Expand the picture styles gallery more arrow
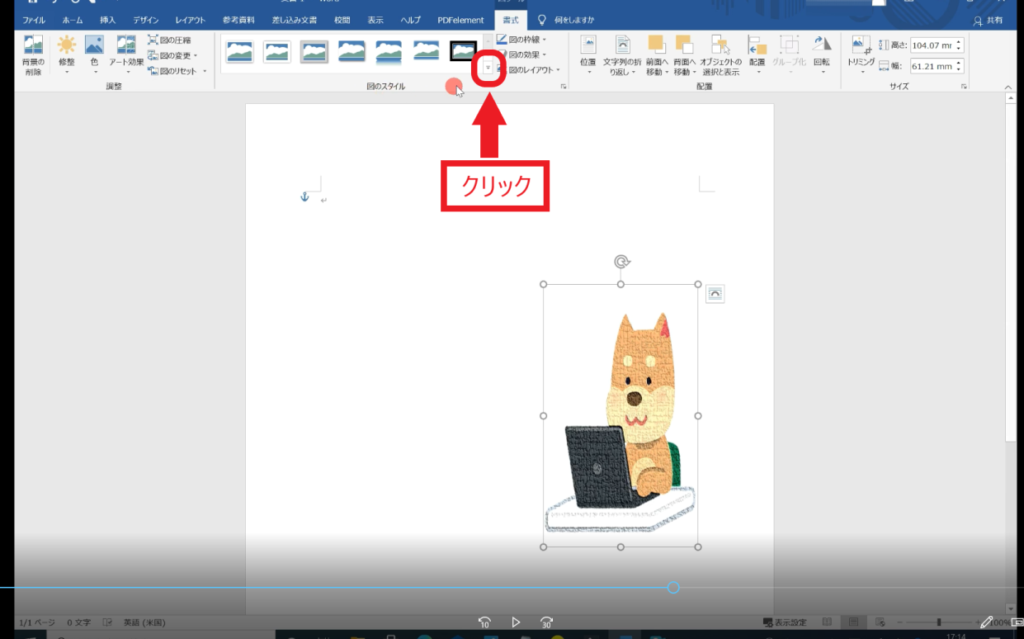 click(x=488, y=68)
